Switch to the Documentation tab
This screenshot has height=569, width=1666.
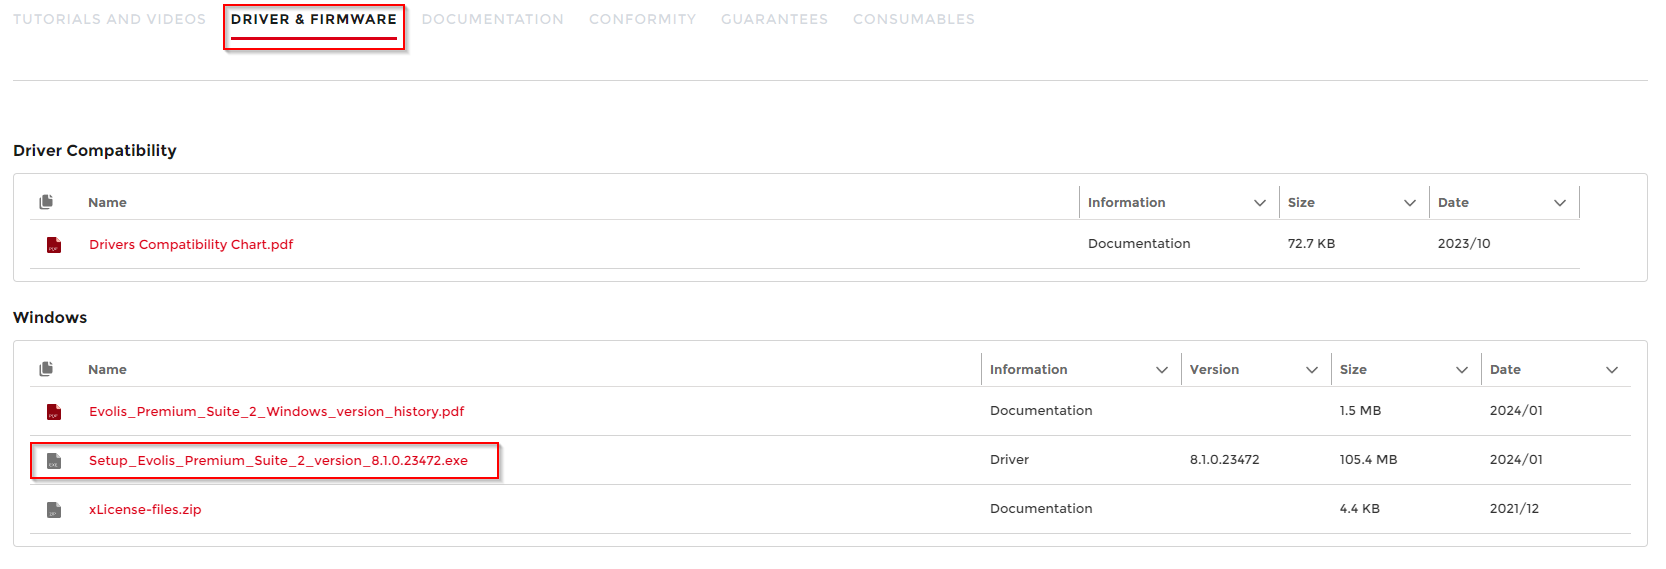click(493, 19)
